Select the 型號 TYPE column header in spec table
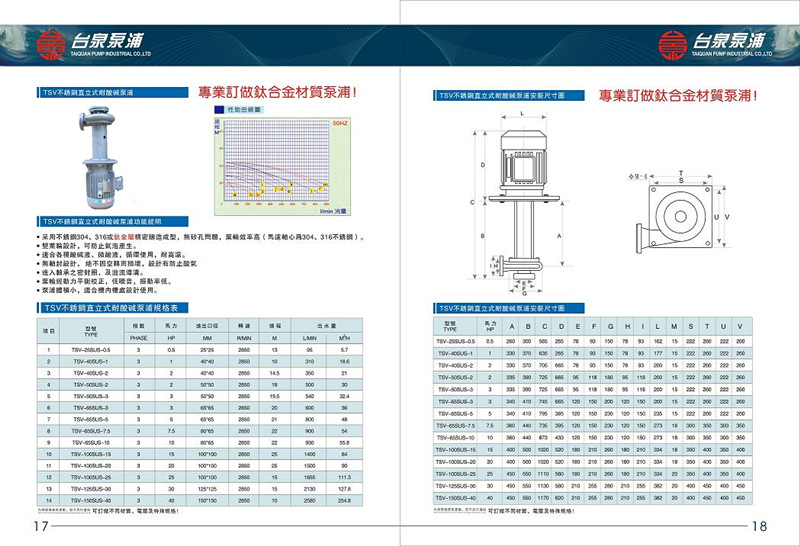800x546 pixels. tap(92, 330)
